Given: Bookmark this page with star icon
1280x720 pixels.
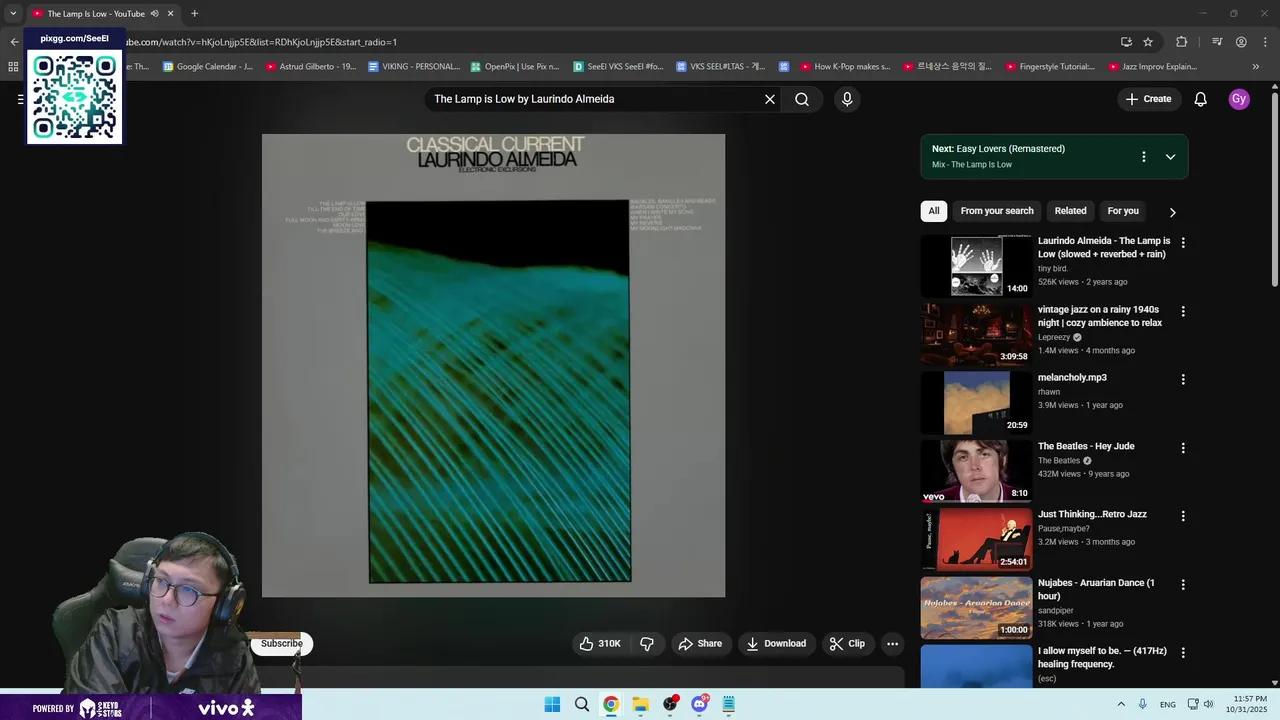Looking at the screenshot, I should coord(1148,42).
